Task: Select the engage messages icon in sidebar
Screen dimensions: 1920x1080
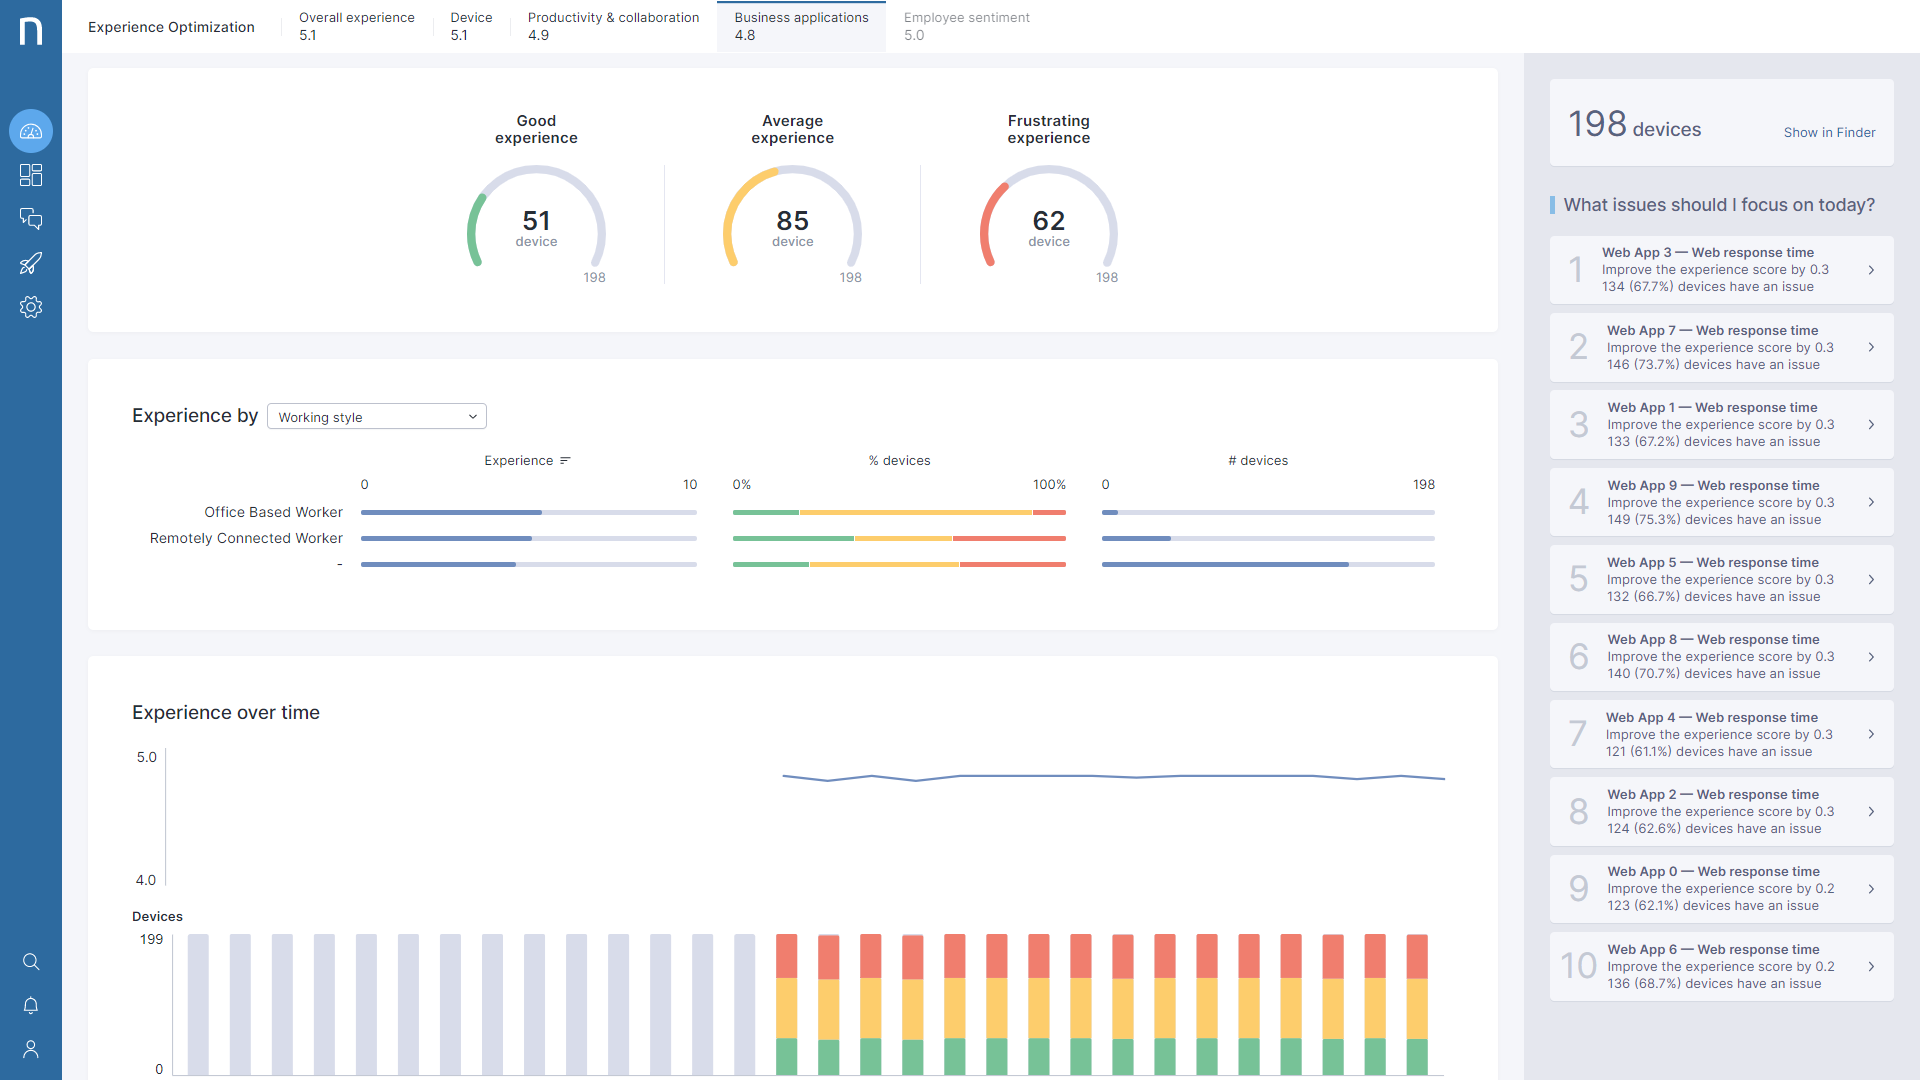Action: [x=31, y=219]
